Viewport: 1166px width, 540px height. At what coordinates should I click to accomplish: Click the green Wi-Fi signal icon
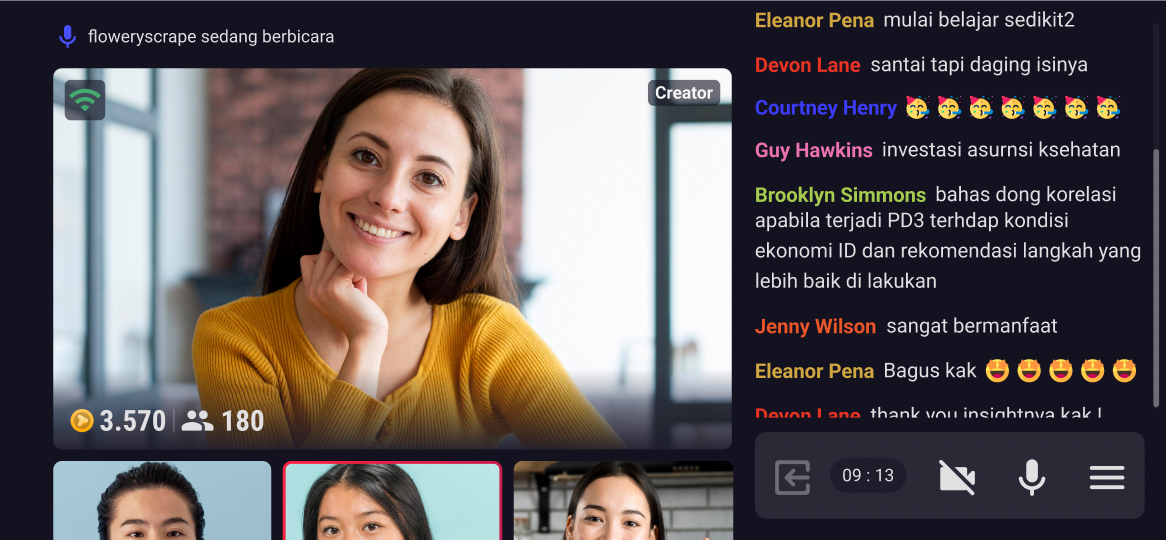tap(85, 100)
